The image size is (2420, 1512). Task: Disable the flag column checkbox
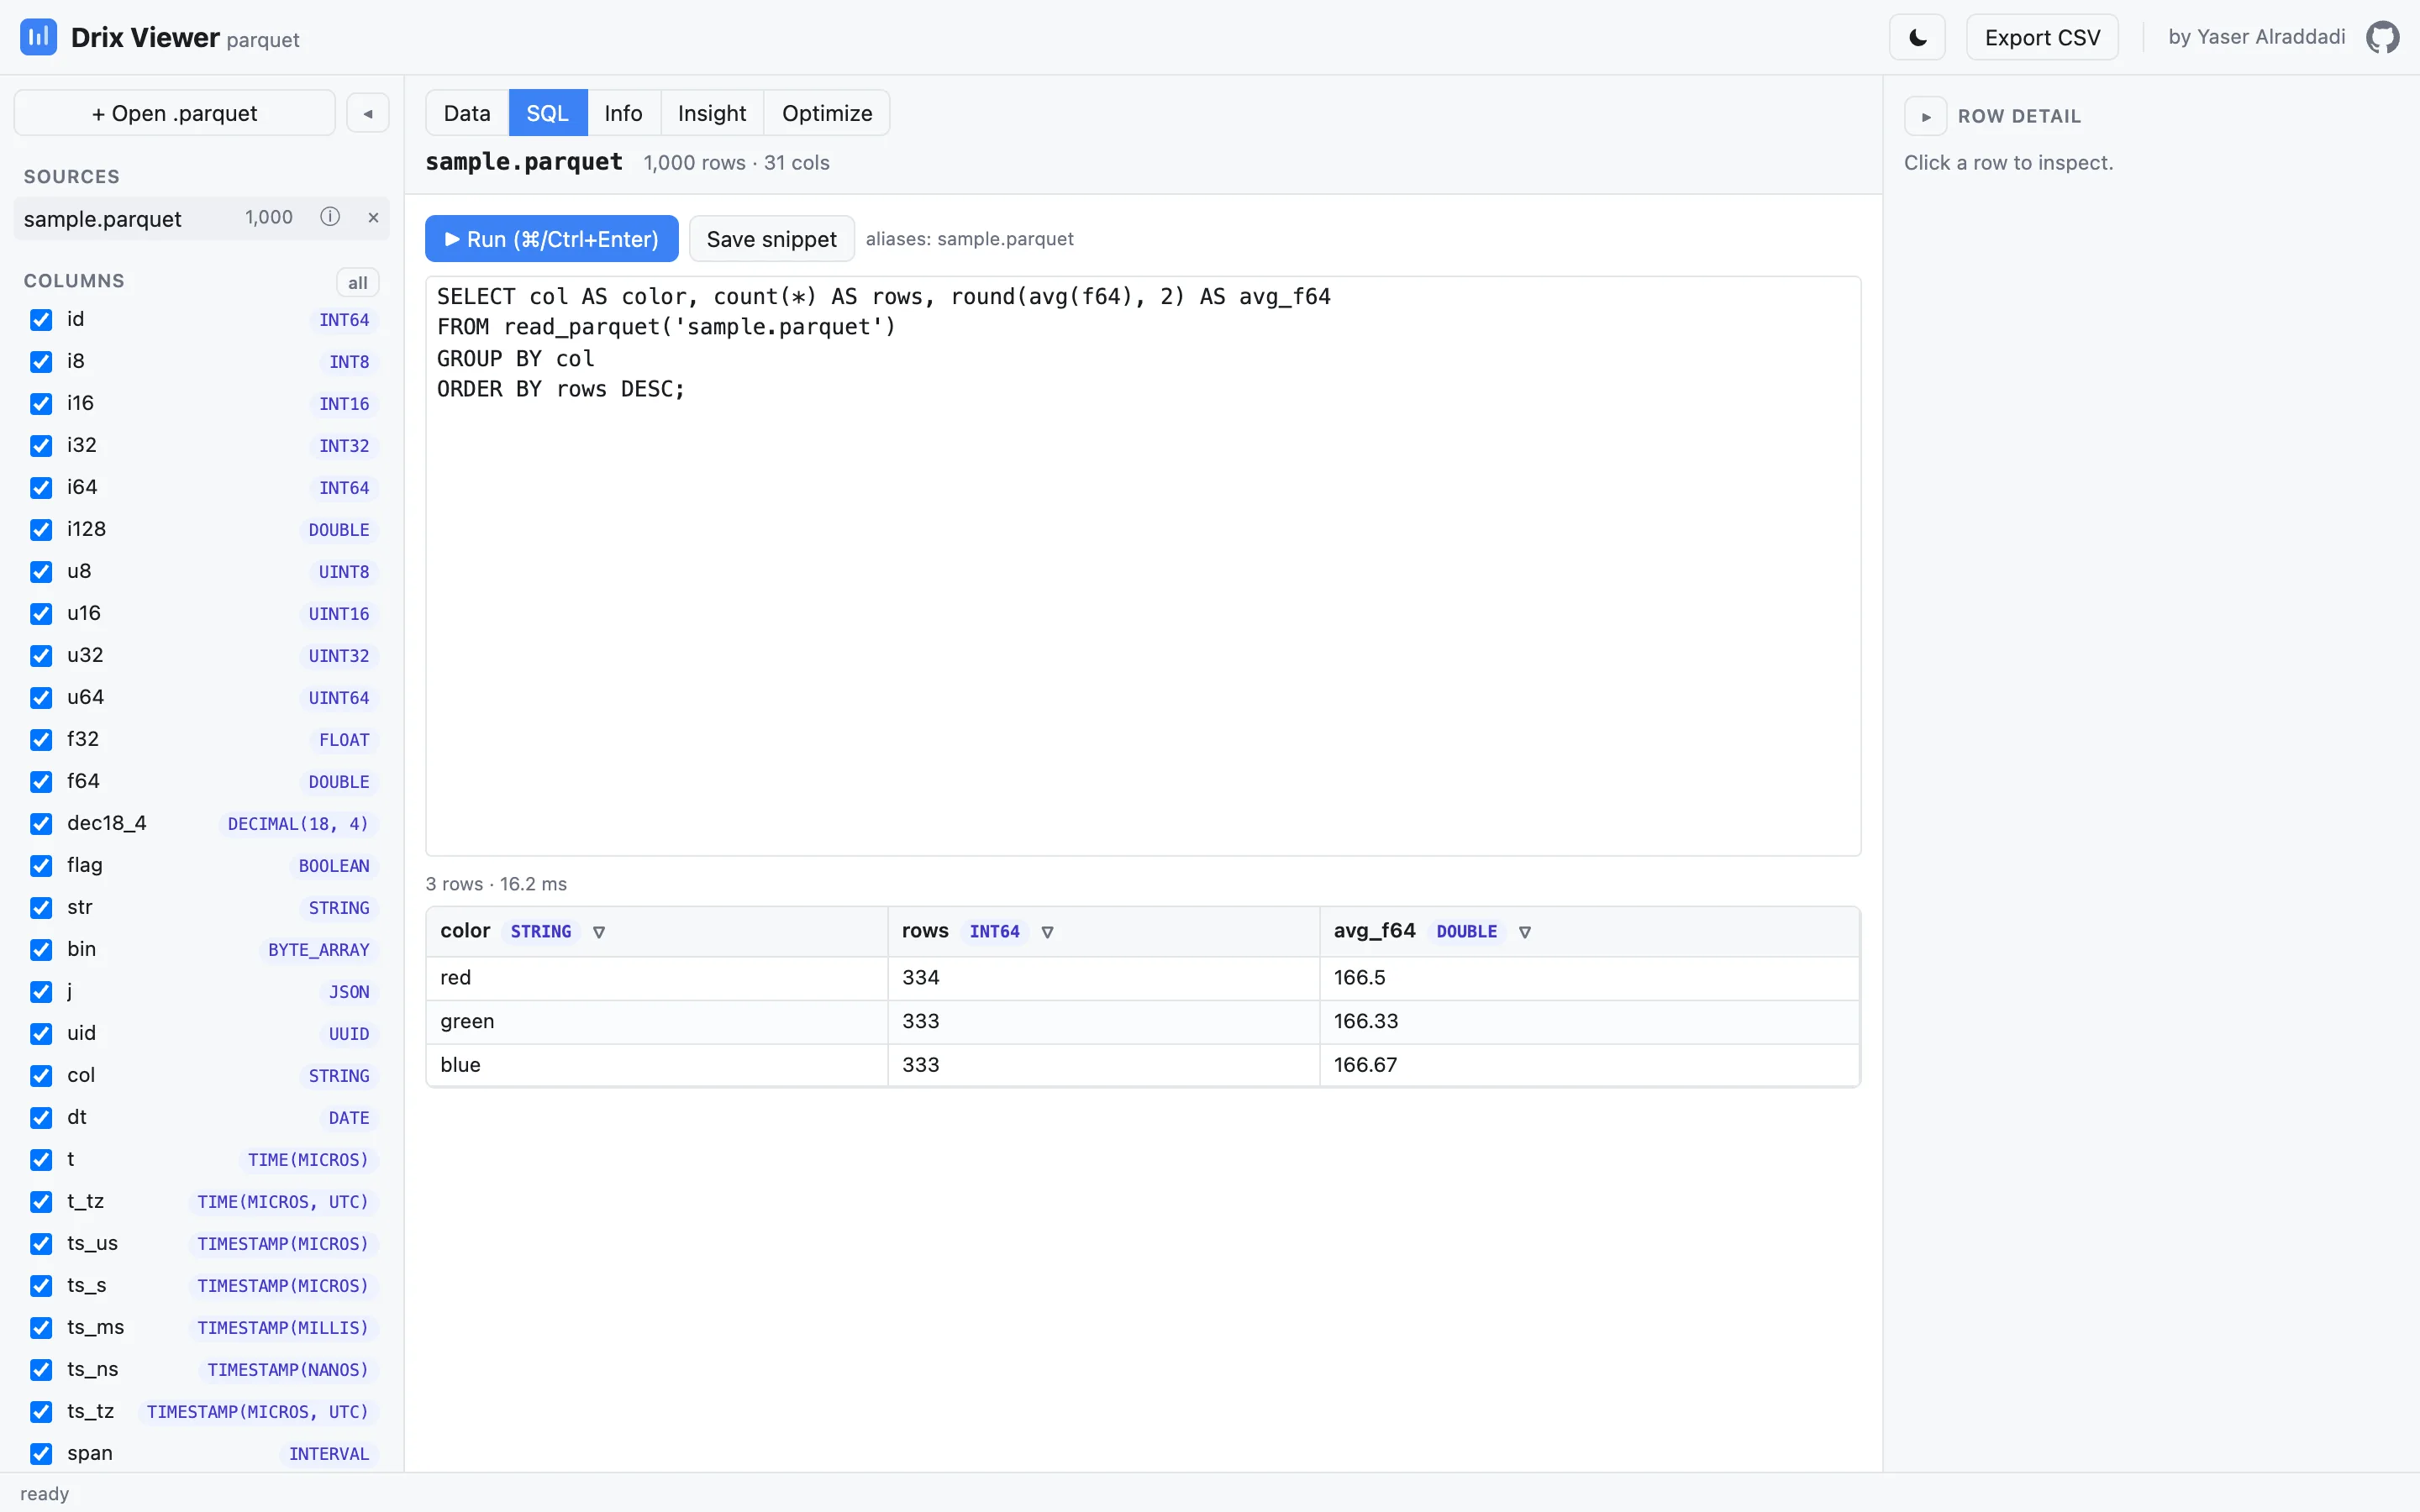(x=41, y=866)
